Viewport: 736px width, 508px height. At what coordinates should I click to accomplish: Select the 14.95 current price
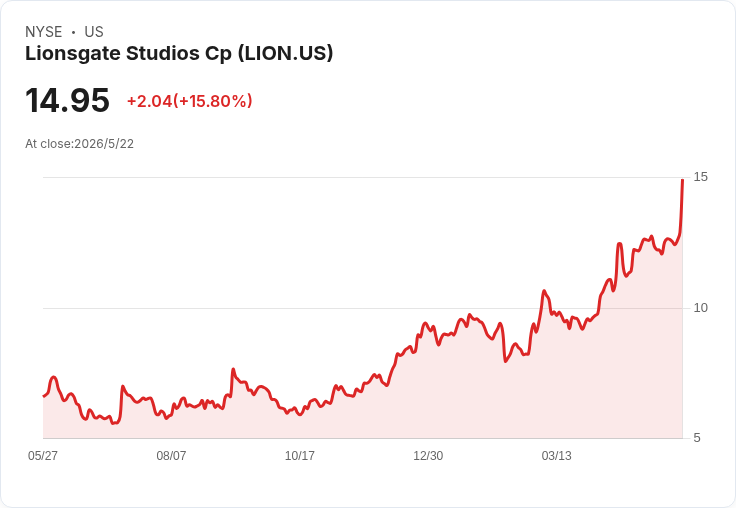[67, 100]
